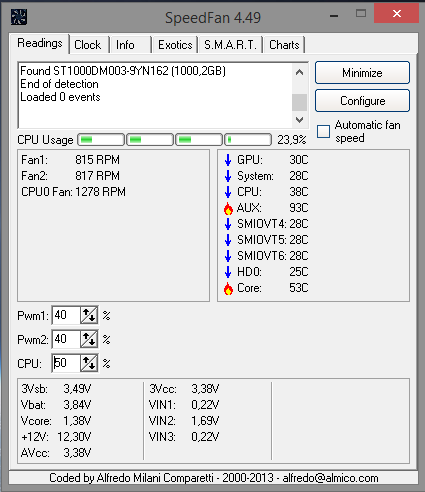Click the VIN2 1,69V voltage reading
The width and height of the screenshot is (425, 492).
184,421
